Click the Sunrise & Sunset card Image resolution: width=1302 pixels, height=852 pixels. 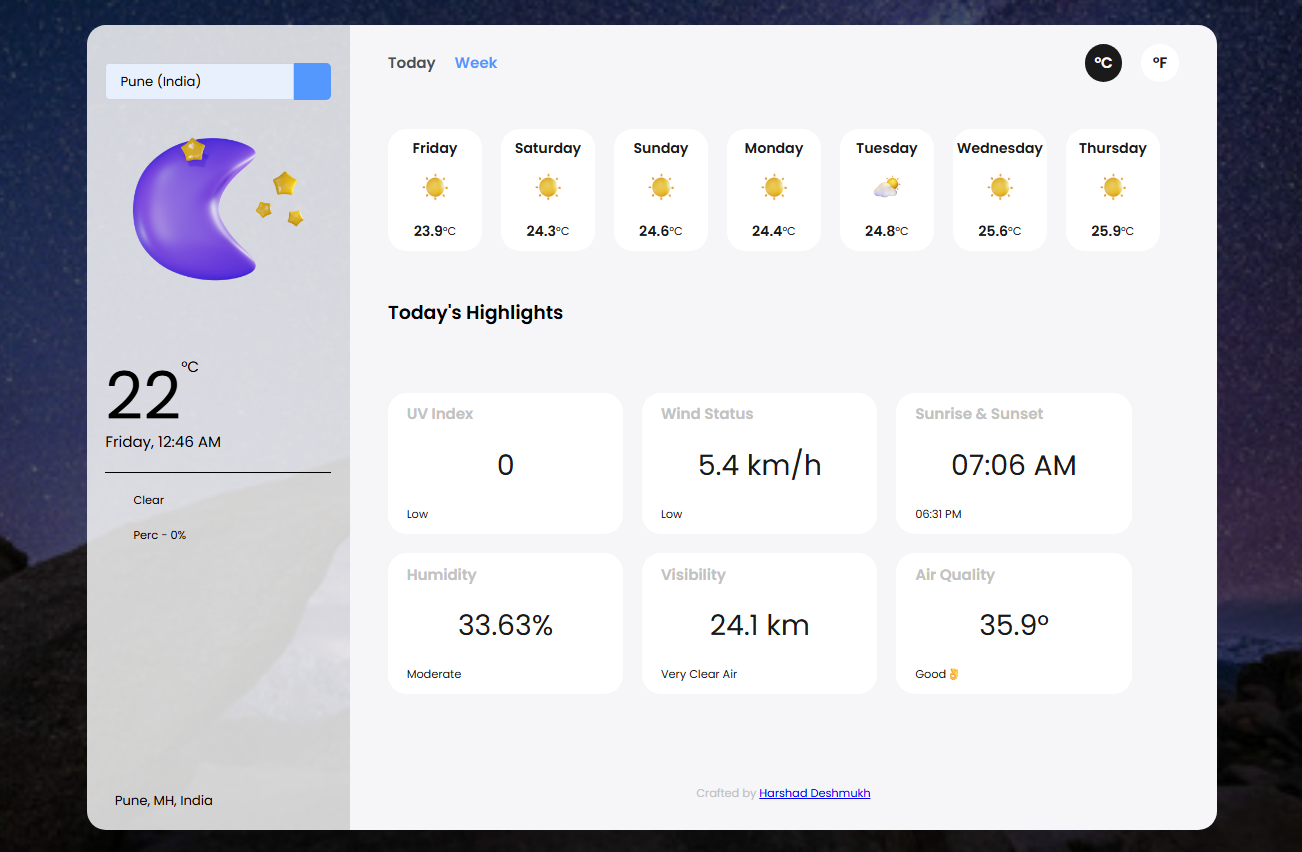[1013, 463]
